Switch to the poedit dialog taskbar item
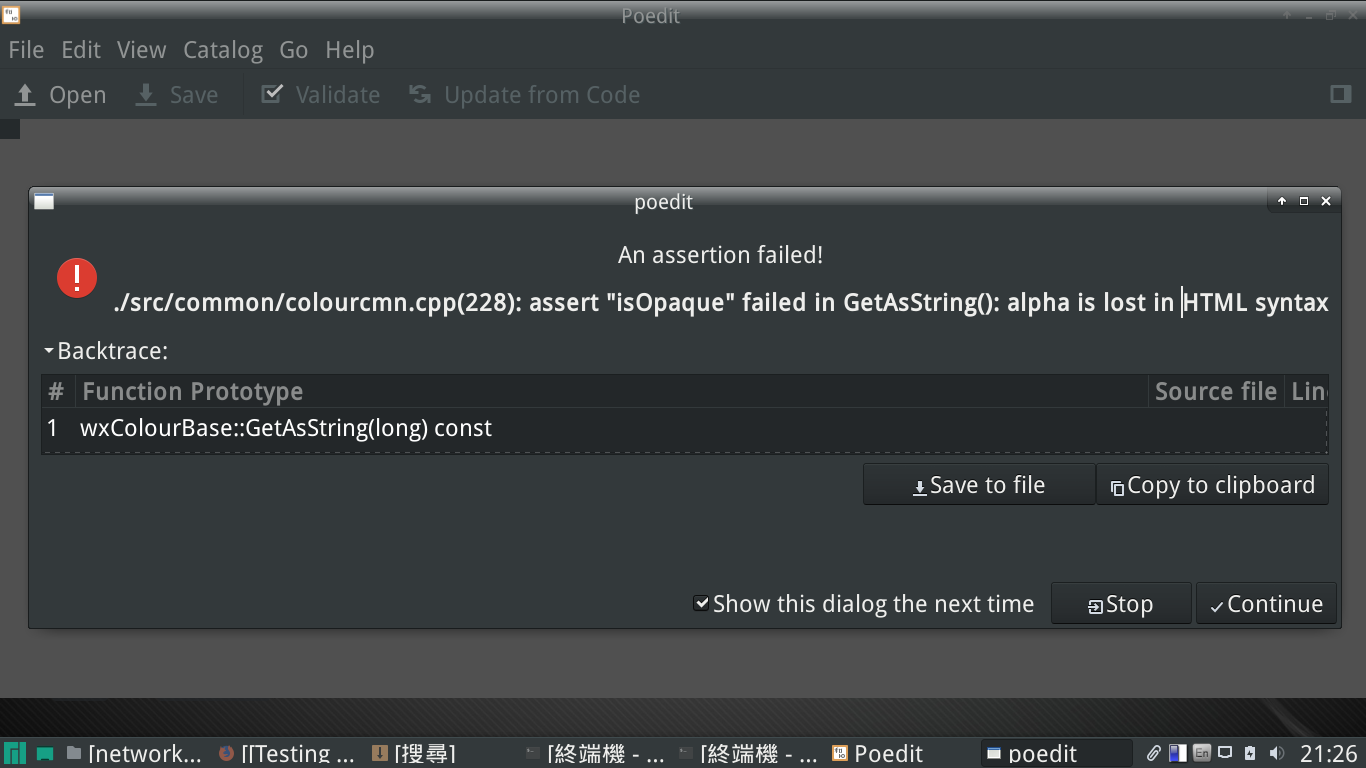The height and width of the screenshot is (768, 1366). (x=1055, y=753)
